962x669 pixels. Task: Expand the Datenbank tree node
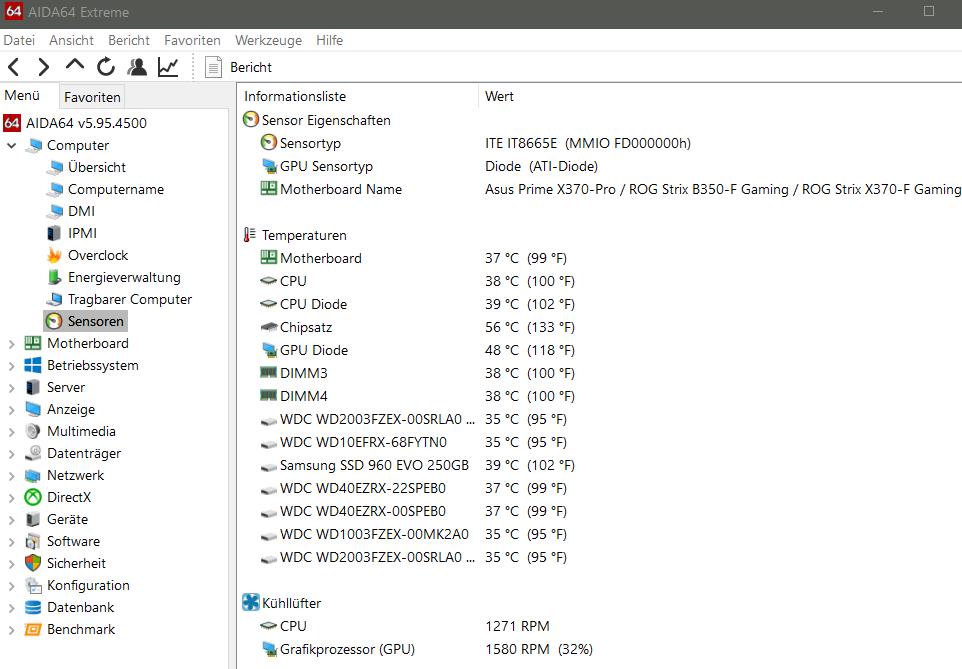tap(11, 608)
